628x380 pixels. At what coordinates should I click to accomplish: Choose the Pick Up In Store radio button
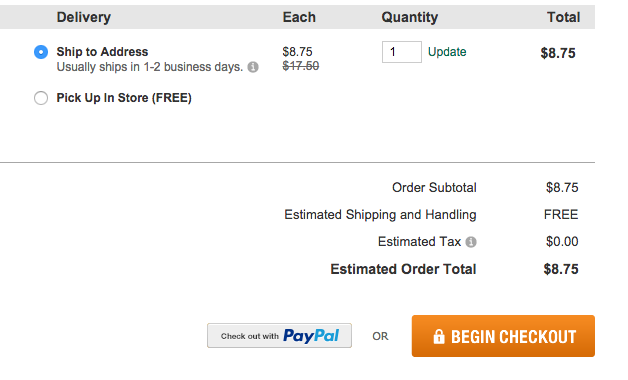pos(41,98)
